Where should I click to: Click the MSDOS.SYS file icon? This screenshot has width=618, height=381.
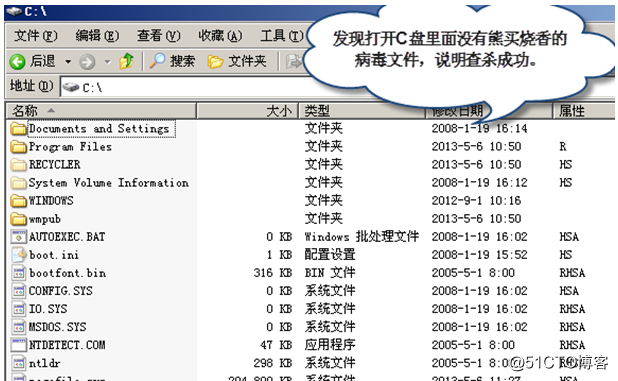[x=19, y=327]
